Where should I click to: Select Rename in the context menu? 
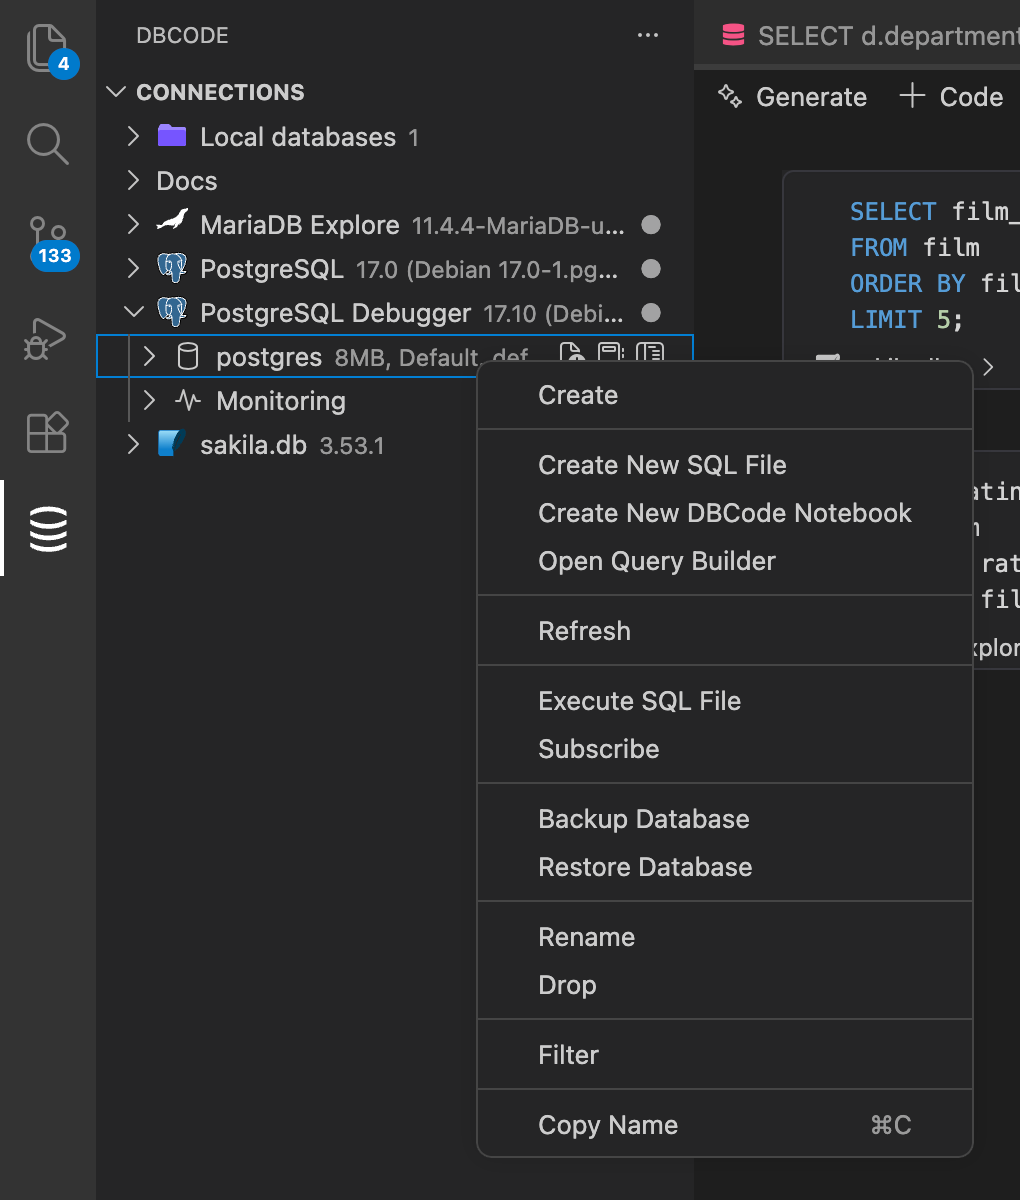point(725,937)
